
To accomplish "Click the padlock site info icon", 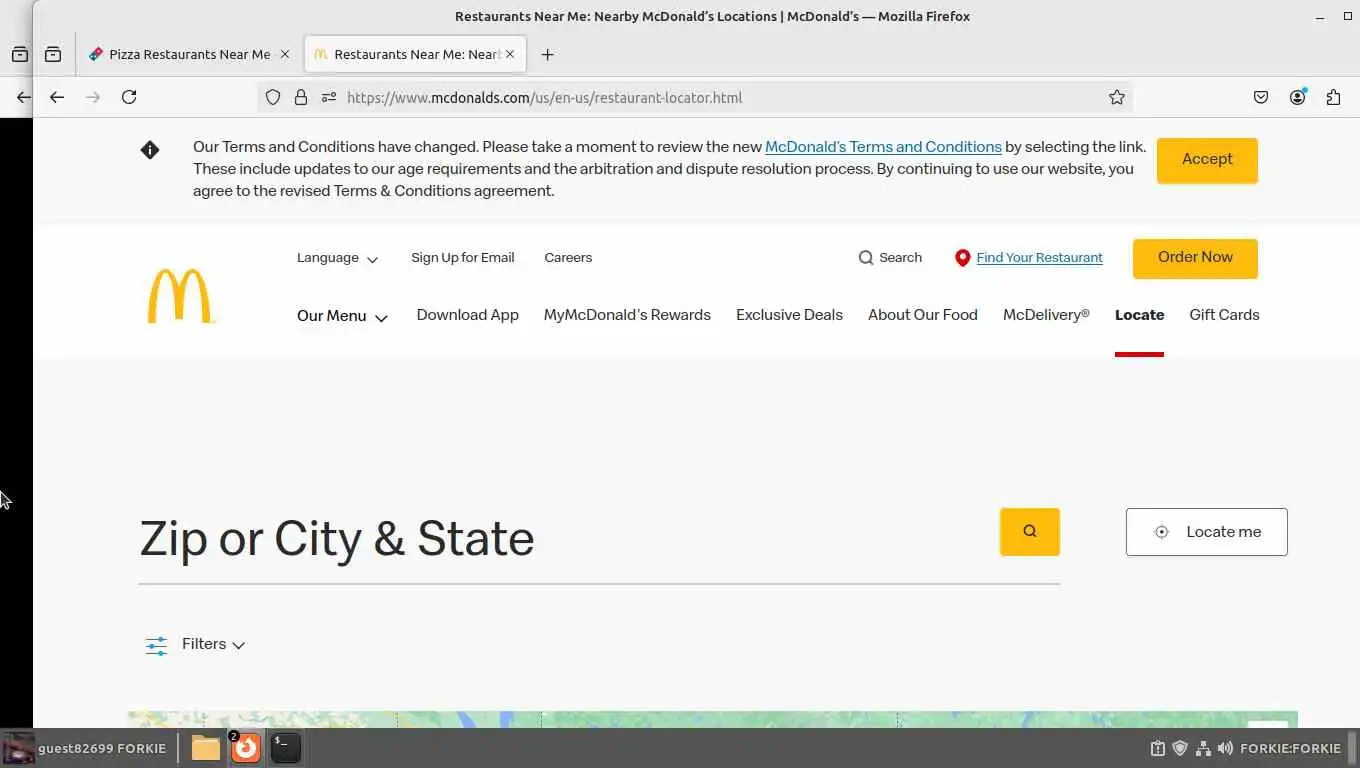I will 301,97.
